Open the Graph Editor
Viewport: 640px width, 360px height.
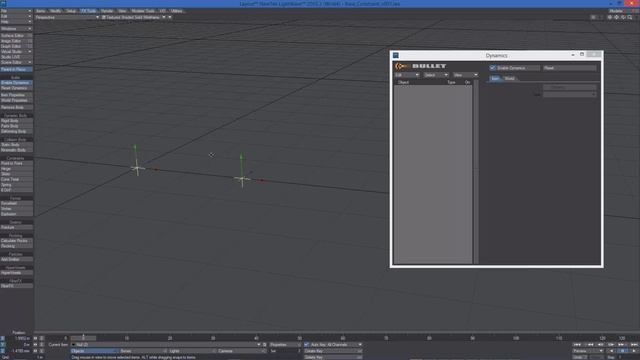tap(16, 47)
